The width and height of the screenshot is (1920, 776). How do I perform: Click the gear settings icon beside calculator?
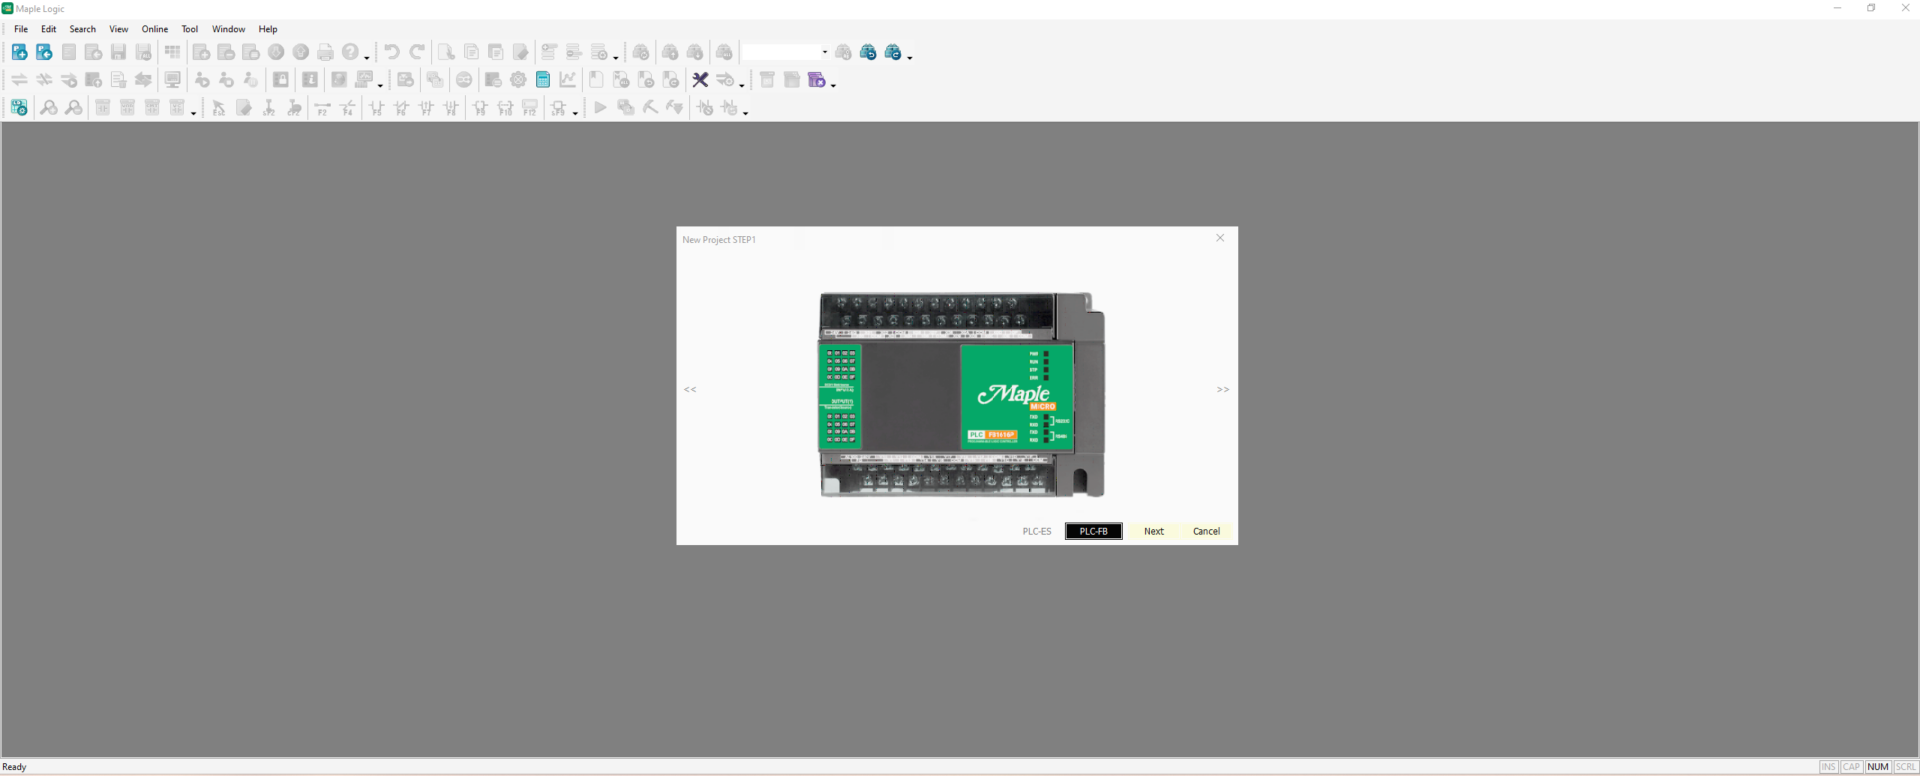click(x=518, y=80)
